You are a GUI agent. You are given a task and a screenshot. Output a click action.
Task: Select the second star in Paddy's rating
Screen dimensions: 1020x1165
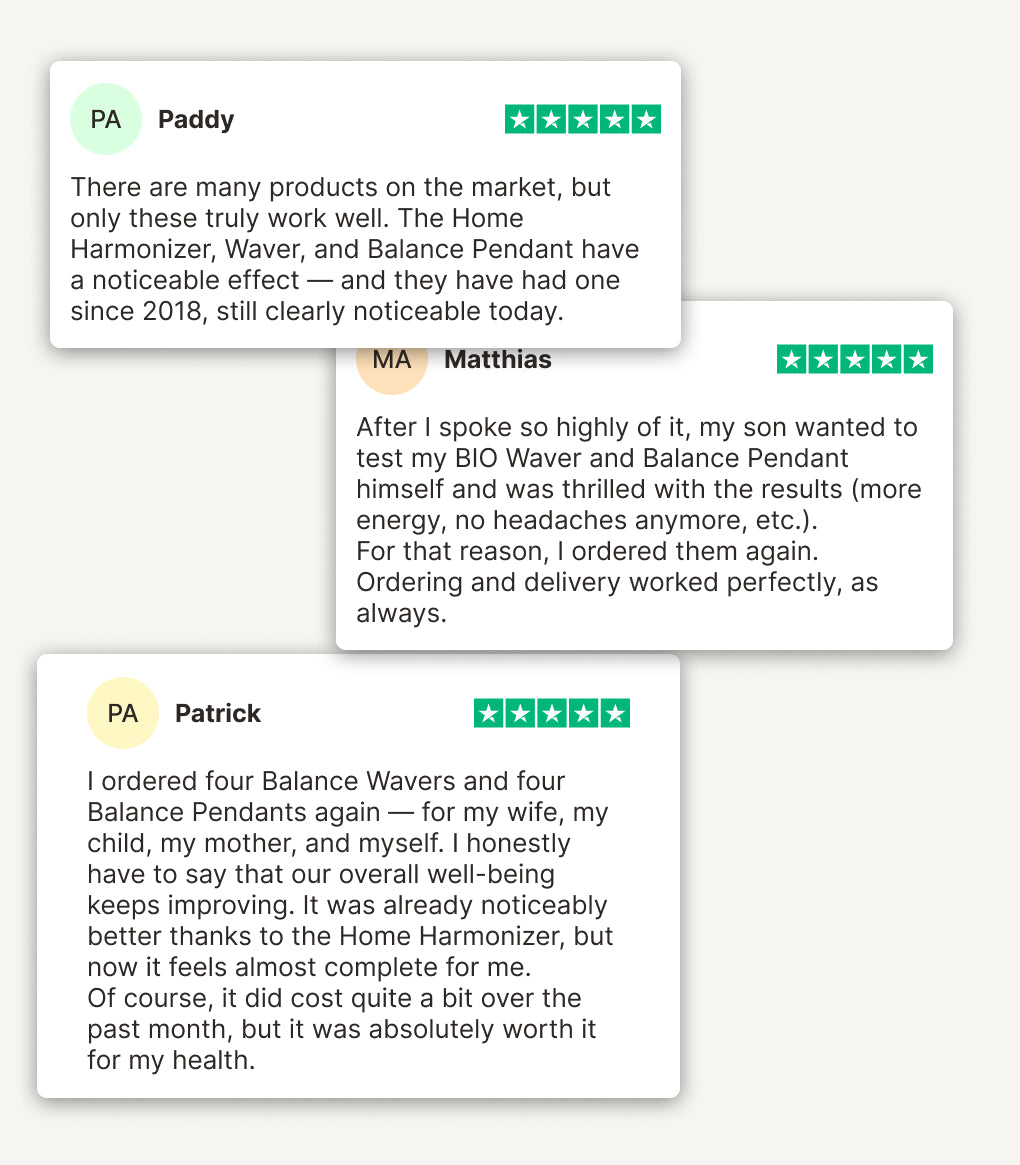(551, 120)
